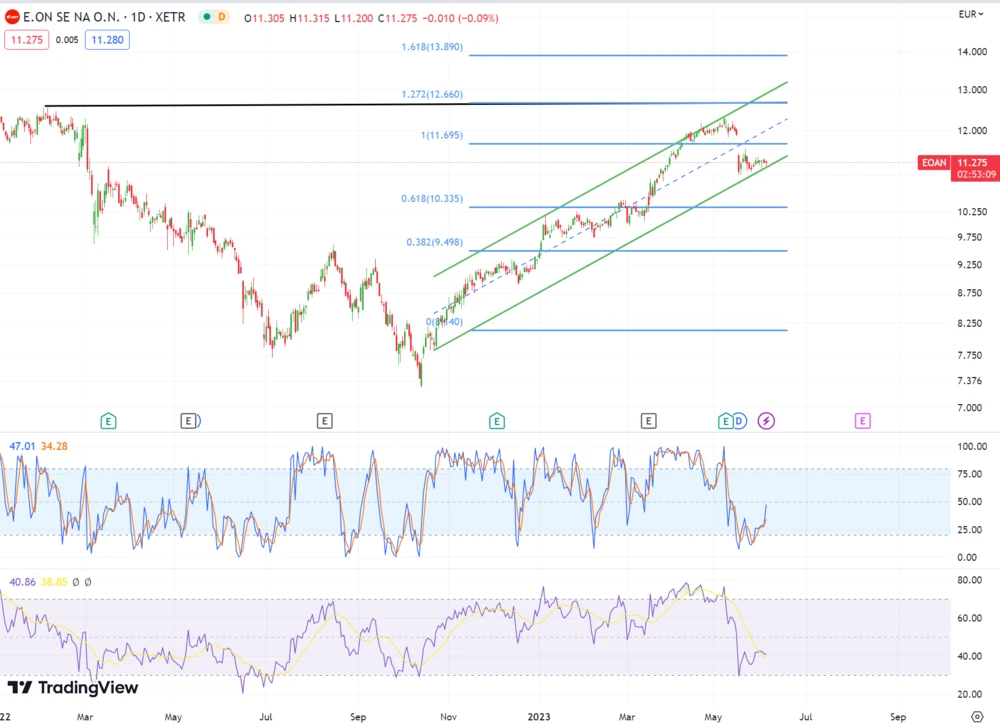This screenshot has width=1000, height=727.
Task: Click the first green earnings E marker
Action: pyautogui.click(x=108, y=421)
